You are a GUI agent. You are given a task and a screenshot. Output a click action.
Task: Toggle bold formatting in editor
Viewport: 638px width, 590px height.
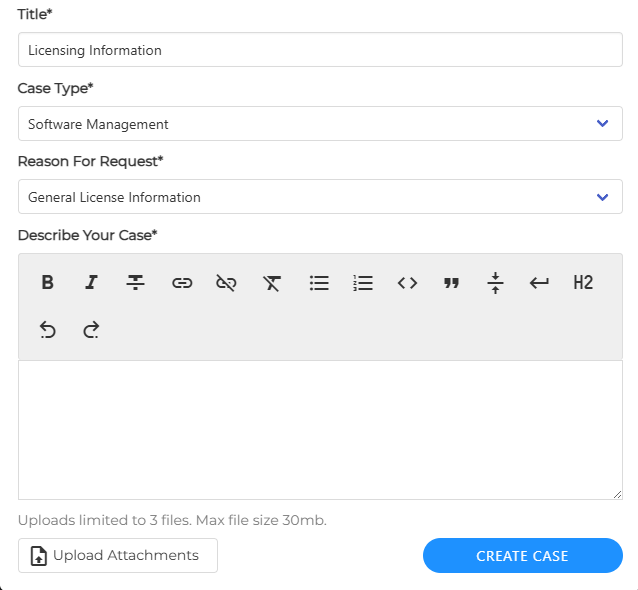coord(47,283)
